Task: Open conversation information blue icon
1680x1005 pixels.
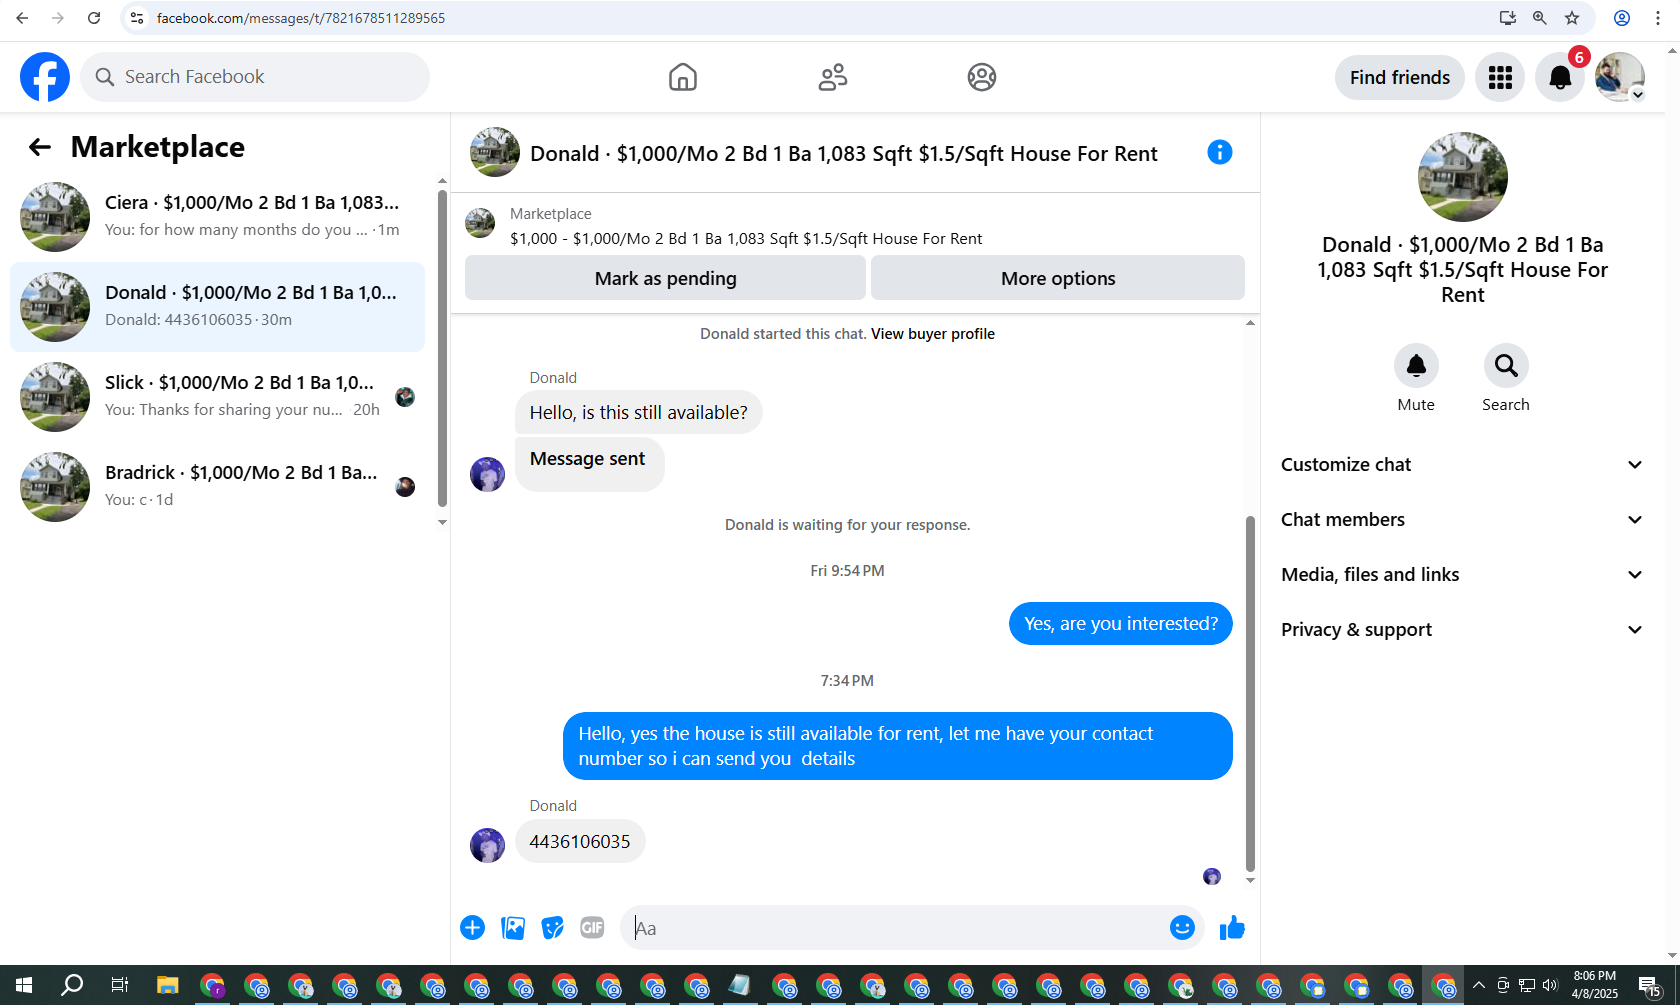Action: tap(1220, 152)
